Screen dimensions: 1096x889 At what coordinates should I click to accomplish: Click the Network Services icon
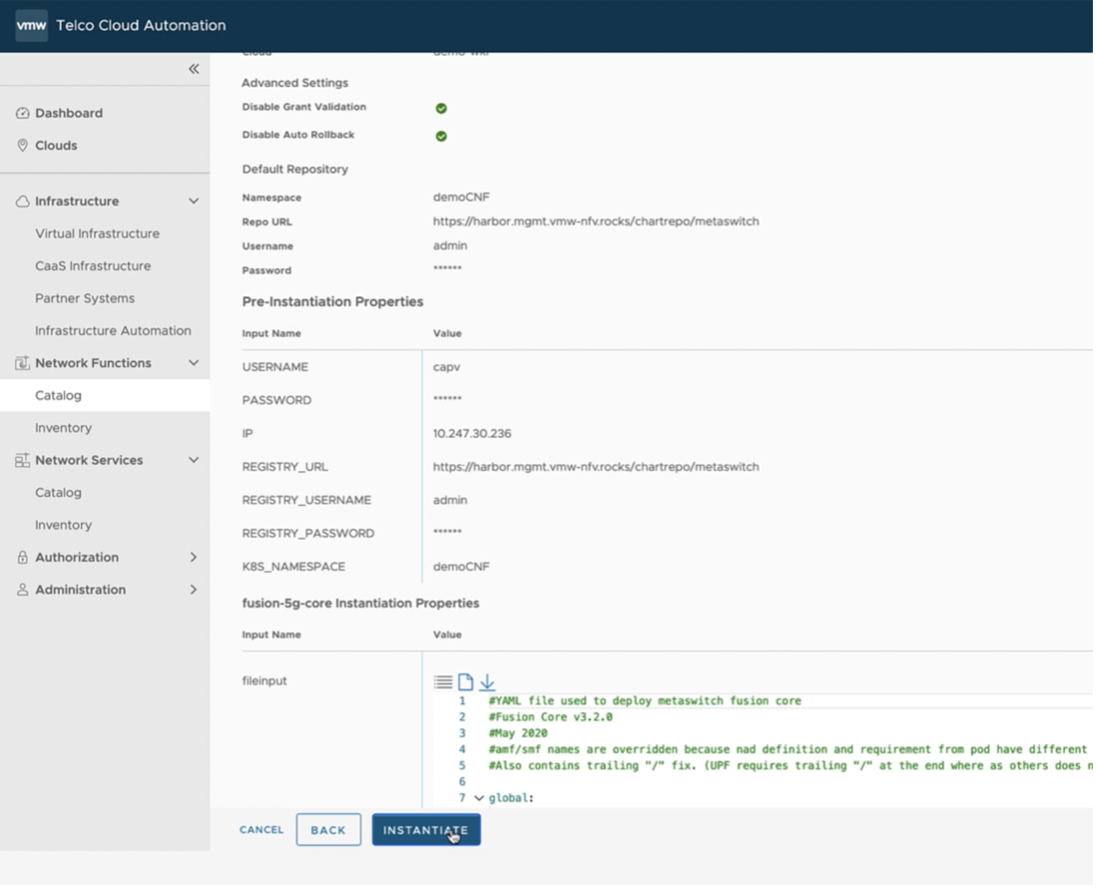click(x=22, y=460)
